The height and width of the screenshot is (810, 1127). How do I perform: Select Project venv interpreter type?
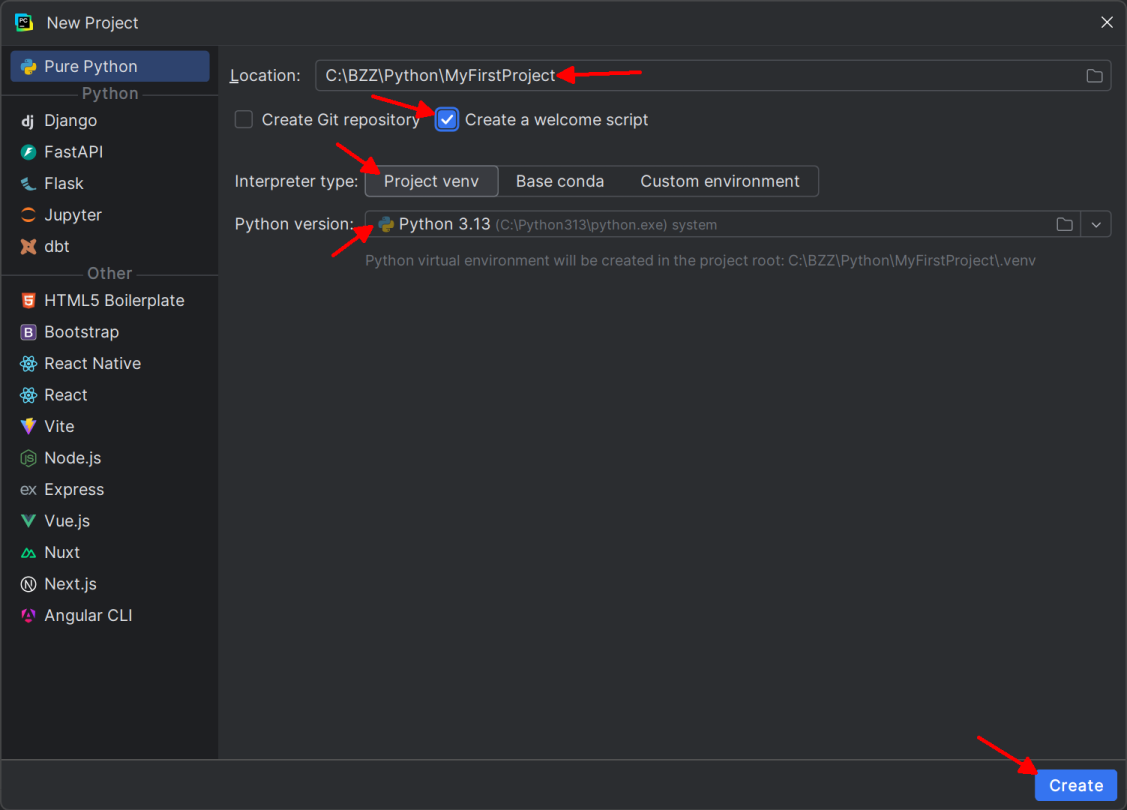click(x=431, y=181)
